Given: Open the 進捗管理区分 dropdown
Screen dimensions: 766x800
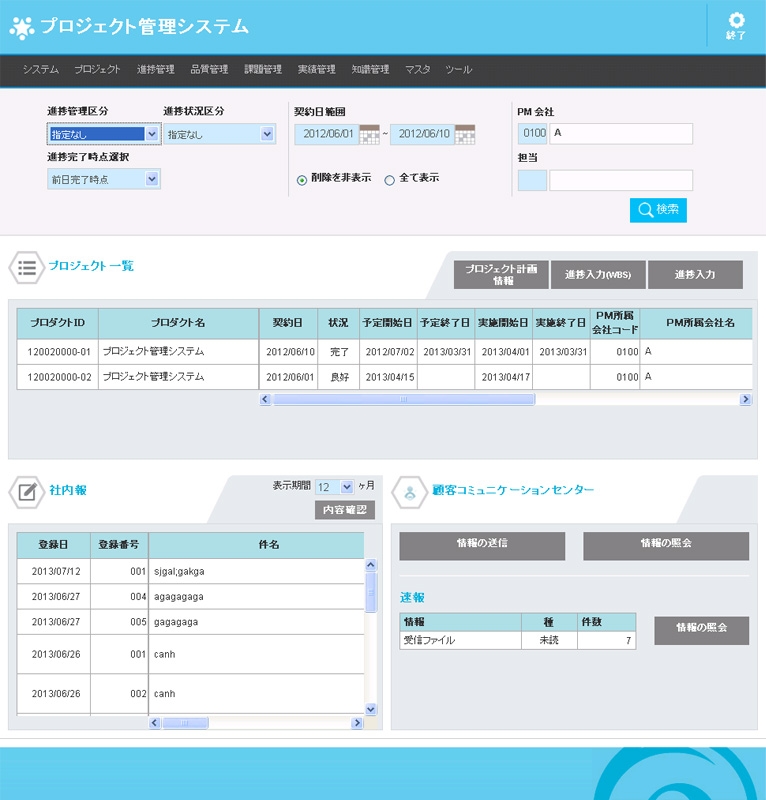Looking at the screenshot, I should 104,134.
